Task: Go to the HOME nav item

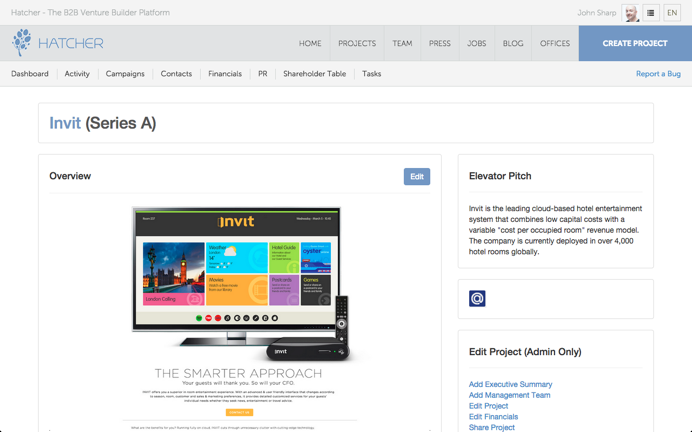Action: click(310, 43)
